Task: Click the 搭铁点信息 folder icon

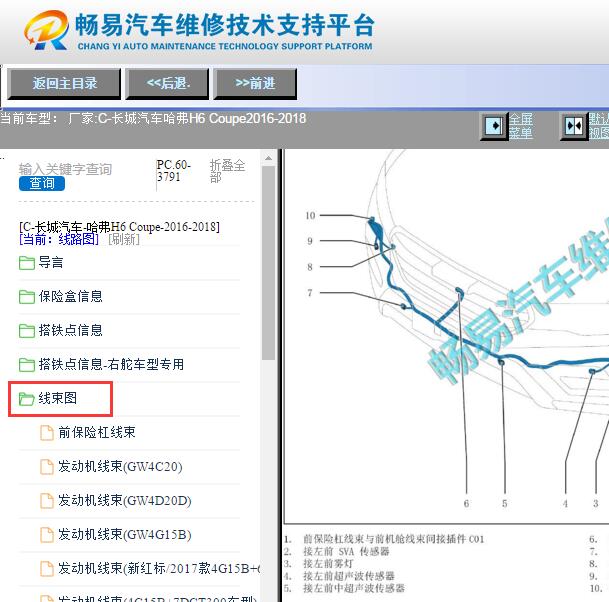Action: coord(27,331)
